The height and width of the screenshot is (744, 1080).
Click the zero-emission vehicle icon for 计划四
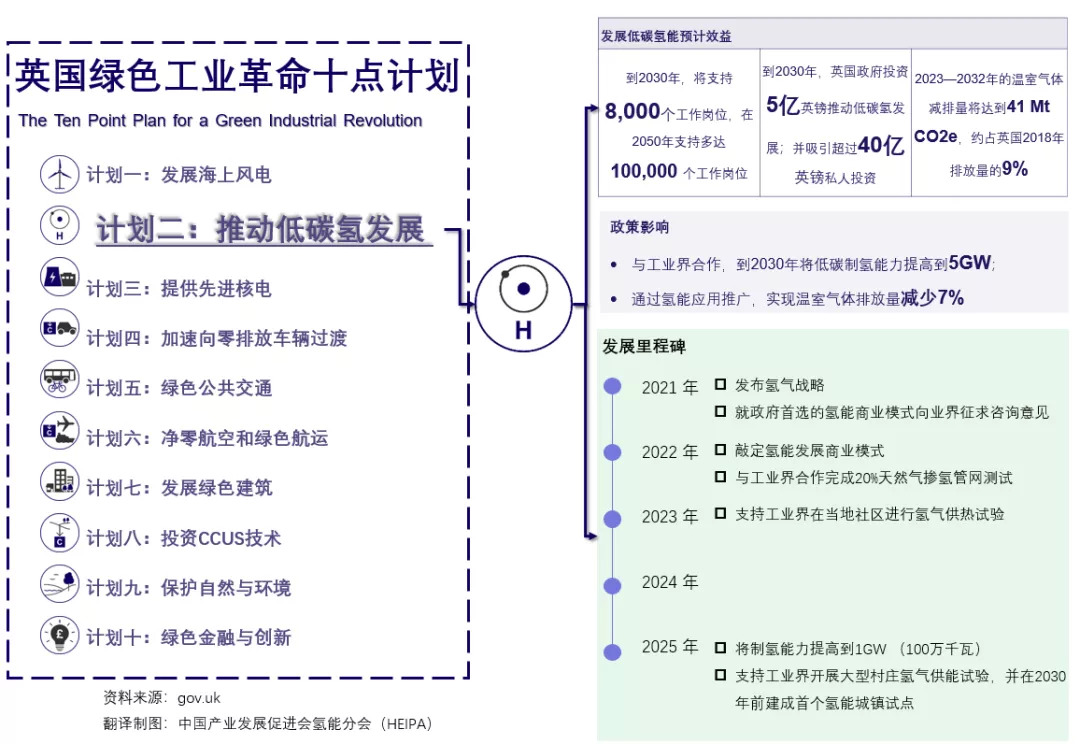[x=59, y=328]
